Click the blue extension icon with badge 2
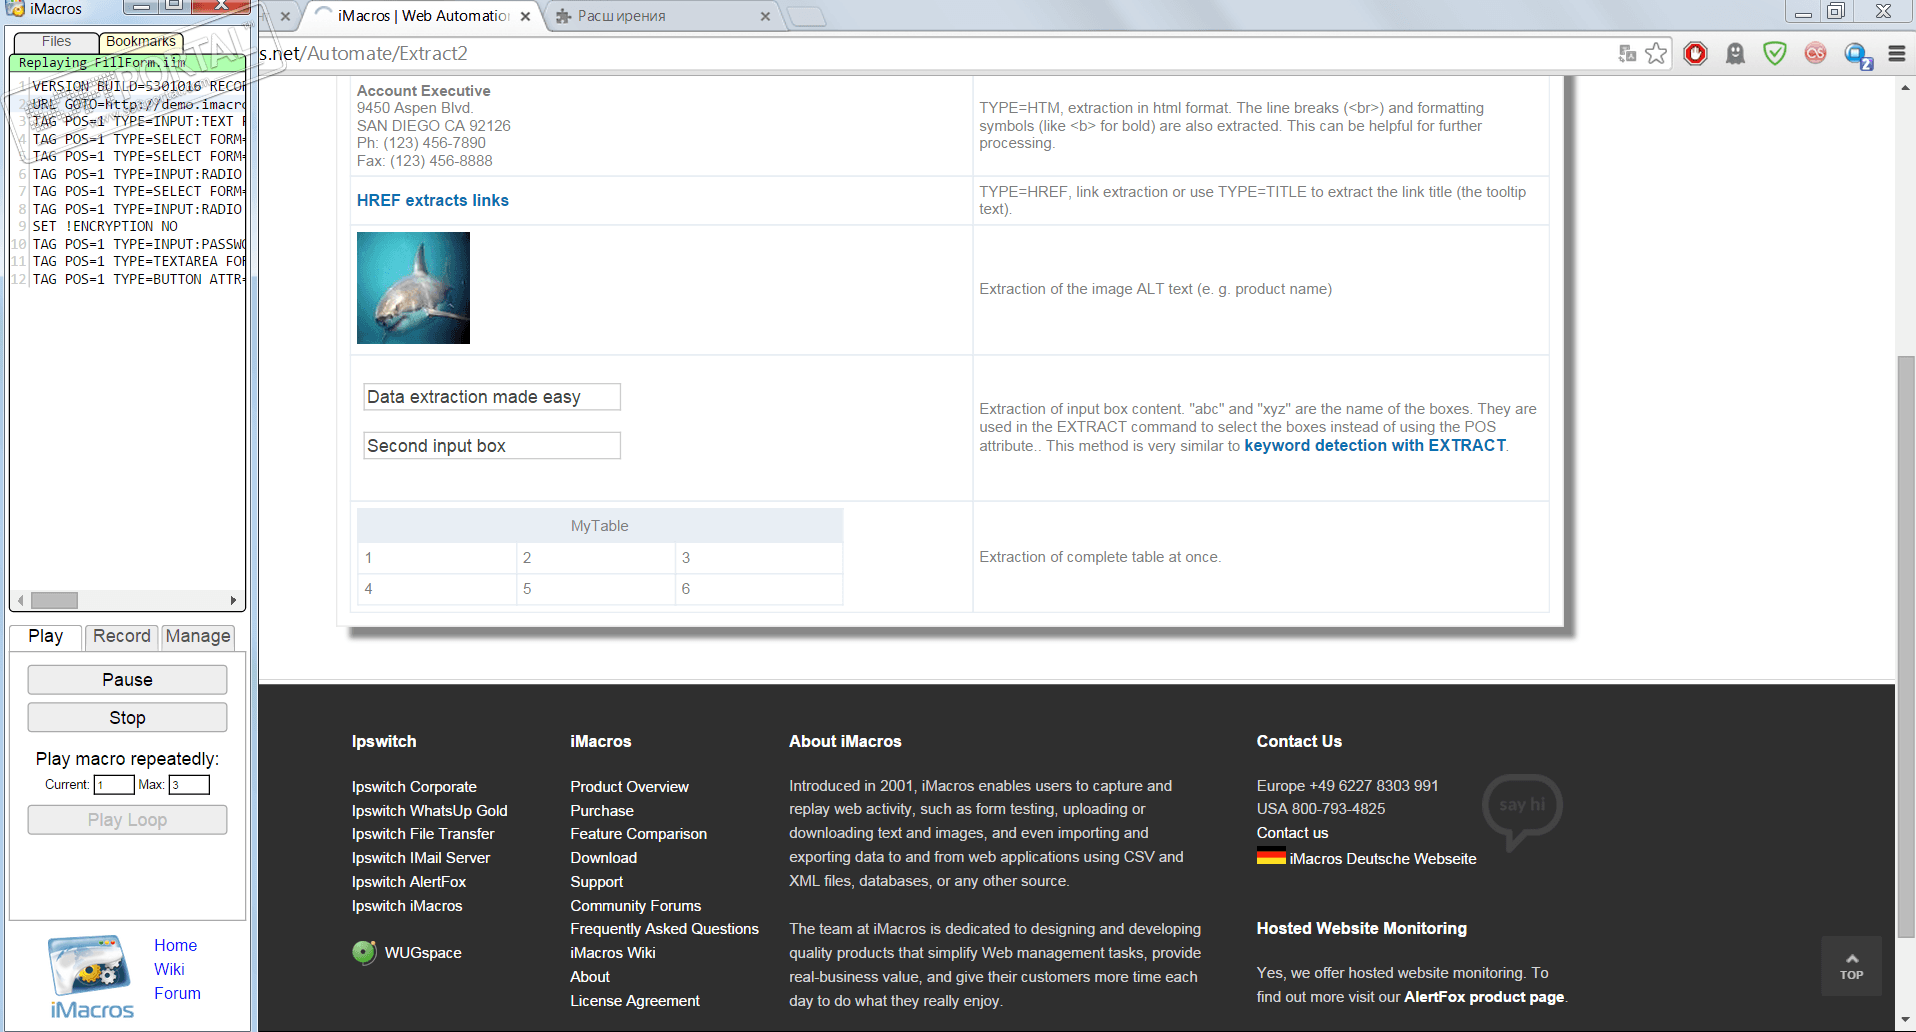The height and width of the screenshot is (1032, 1916). pos(1857,55)
